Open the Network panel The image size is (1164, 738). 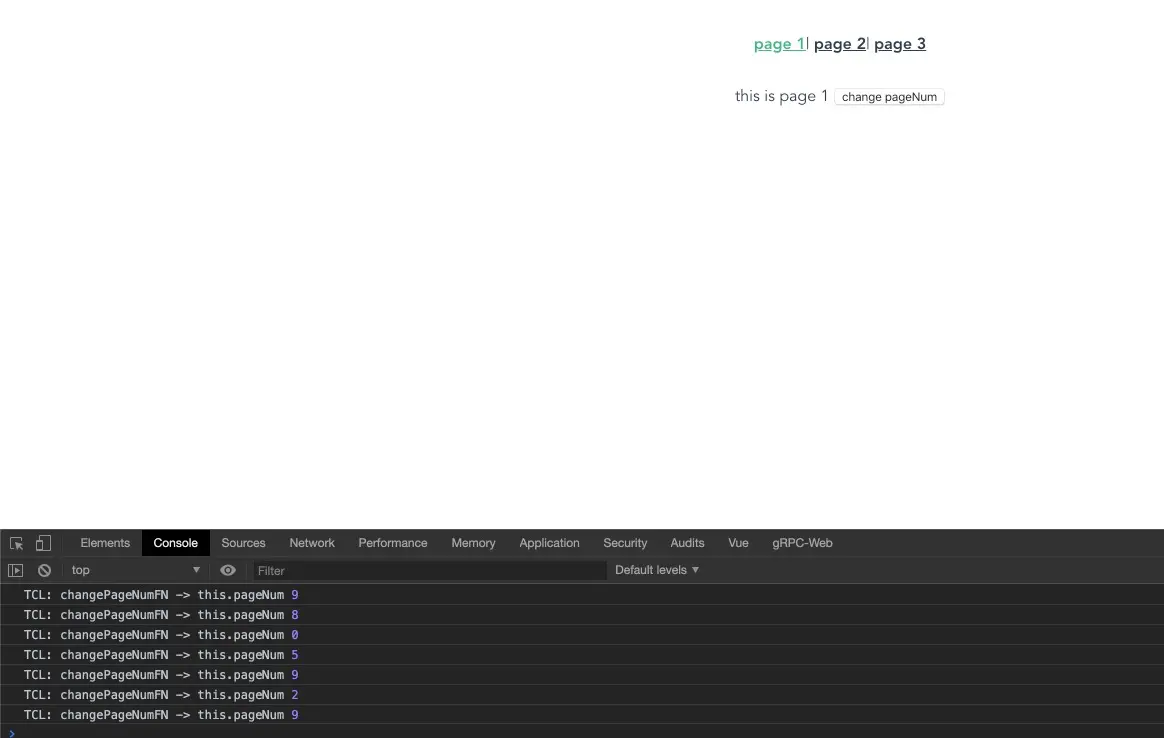click(312, 542)
